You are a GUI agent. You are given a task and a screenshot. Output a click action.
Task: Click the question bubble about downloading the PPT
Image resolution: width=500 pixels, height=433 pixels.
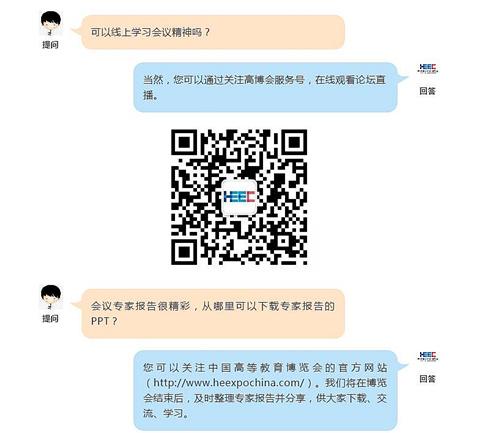212,314
